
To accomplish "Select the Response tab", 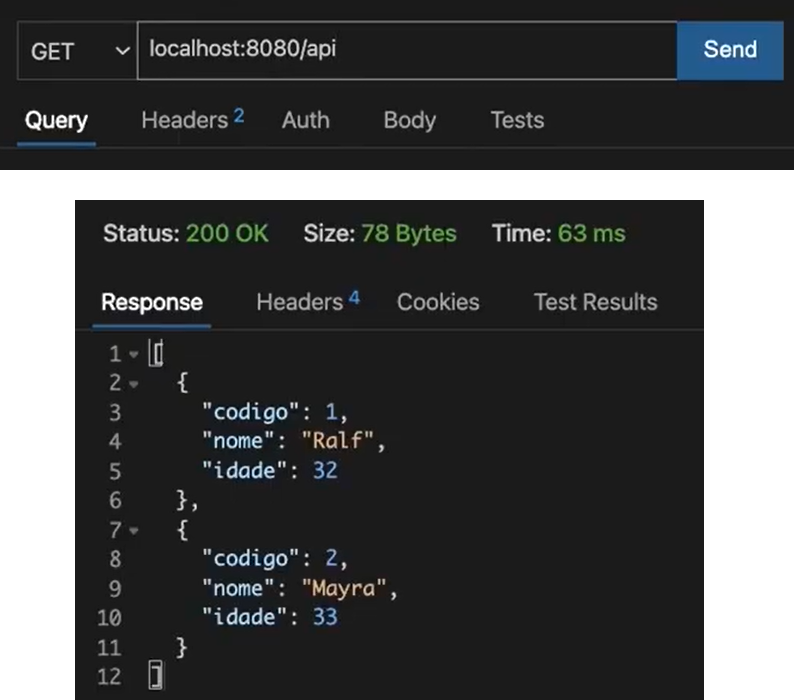I will pos(152,303).
